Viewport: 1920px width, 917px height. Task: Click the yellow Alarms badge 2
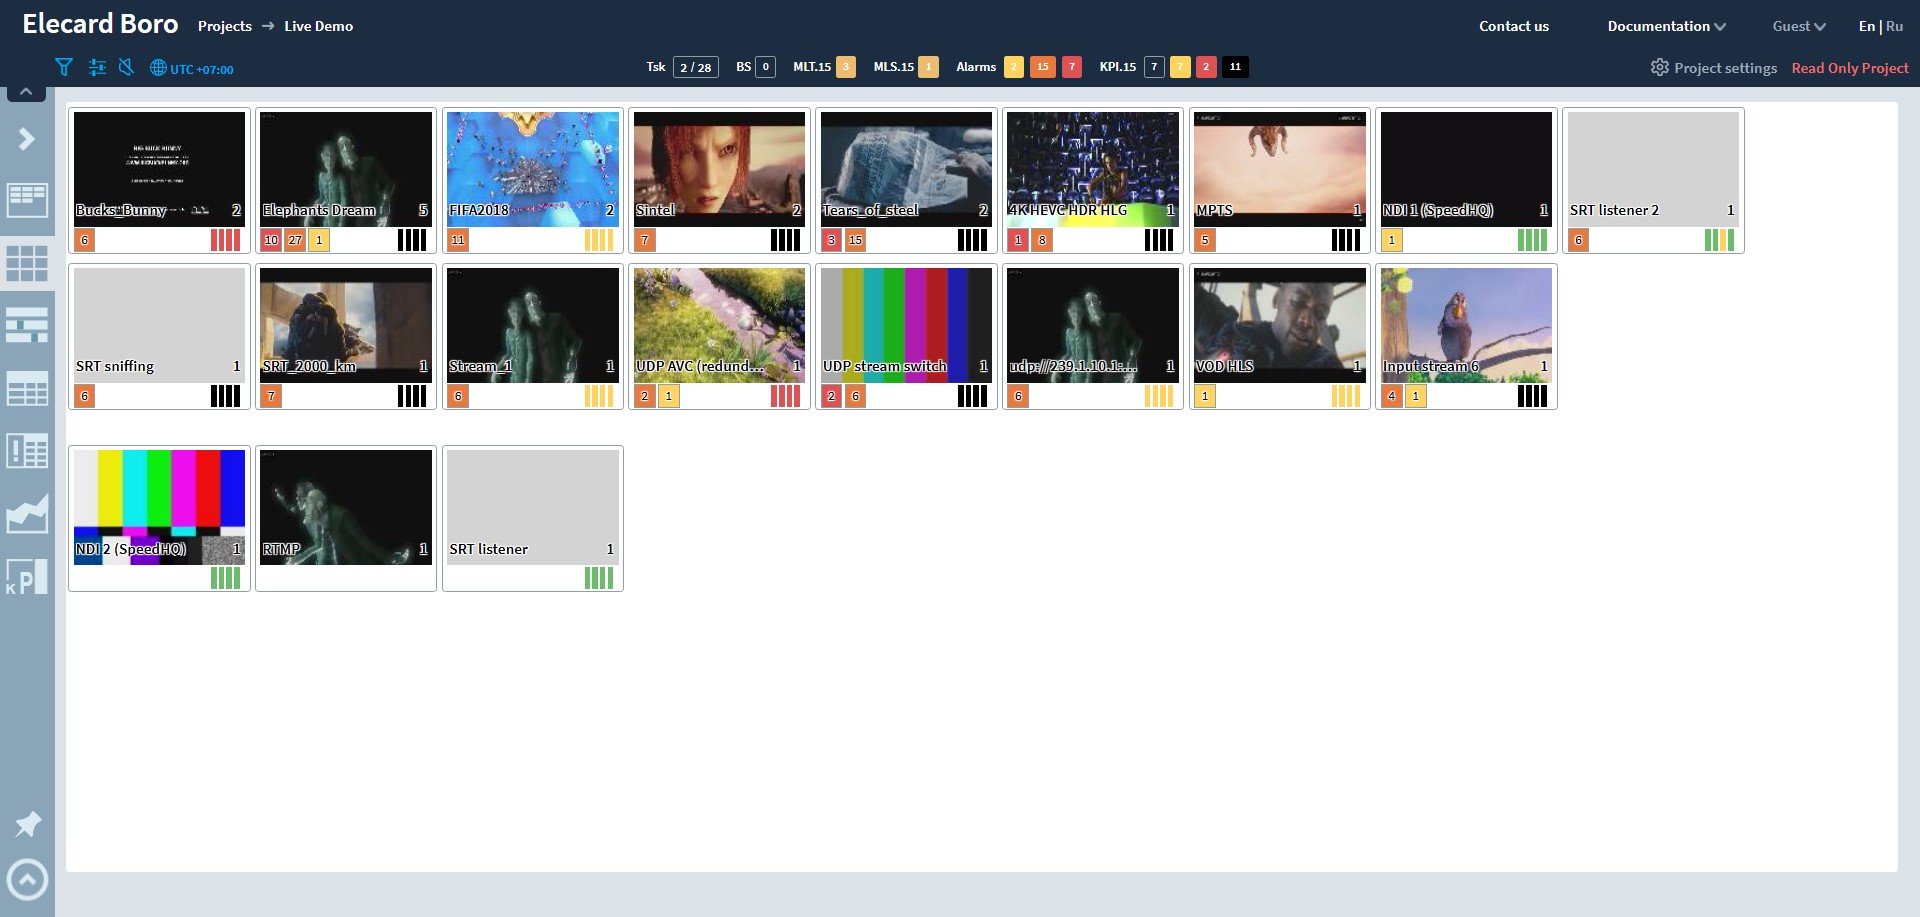pos(1014,67)
